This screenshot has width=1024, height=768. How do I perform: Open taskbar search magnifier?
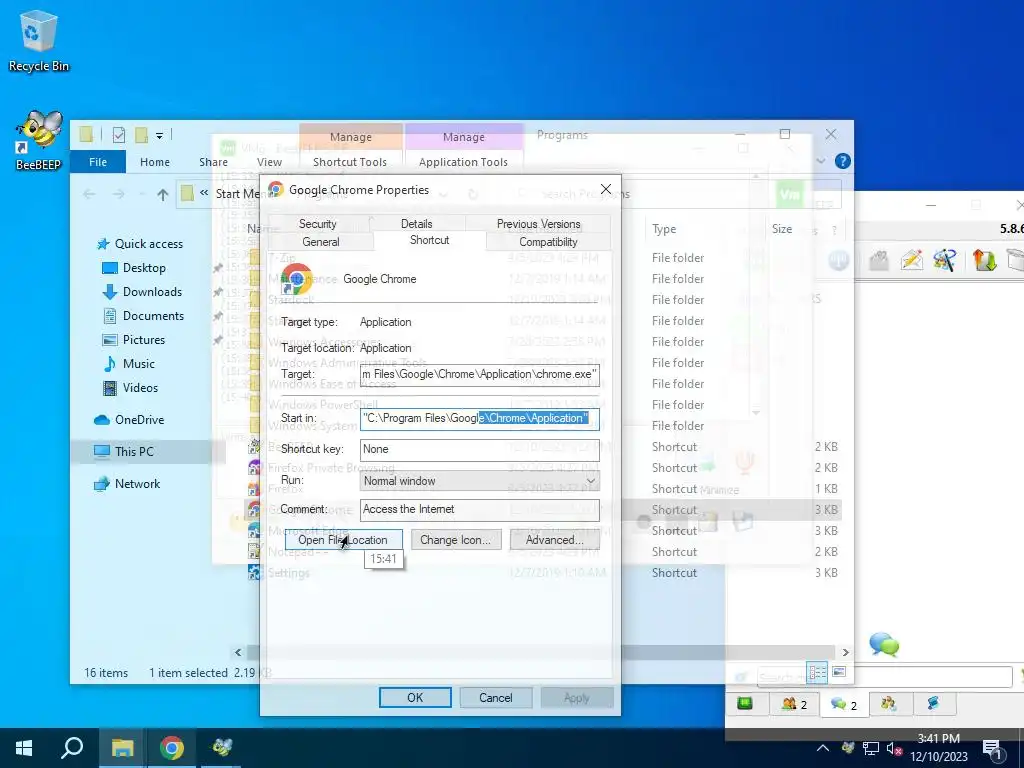pyautogui.click(x=72, y=748)
